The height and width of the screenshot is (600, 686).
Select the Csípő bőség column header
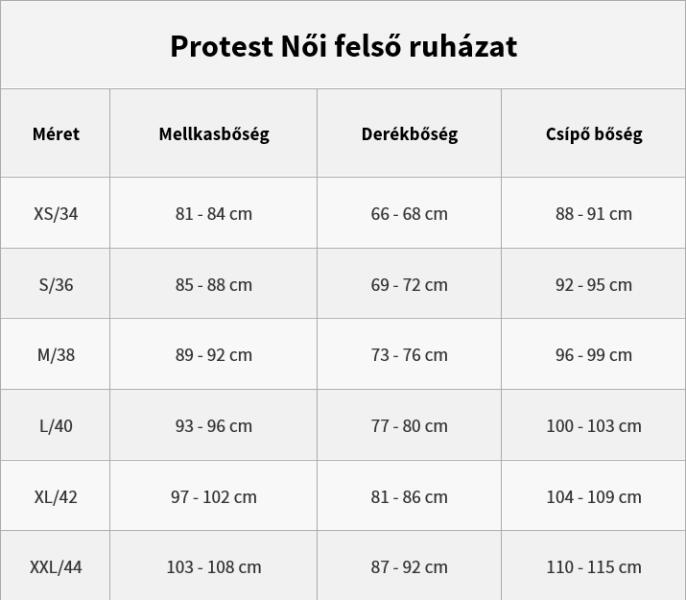[594, 134]
